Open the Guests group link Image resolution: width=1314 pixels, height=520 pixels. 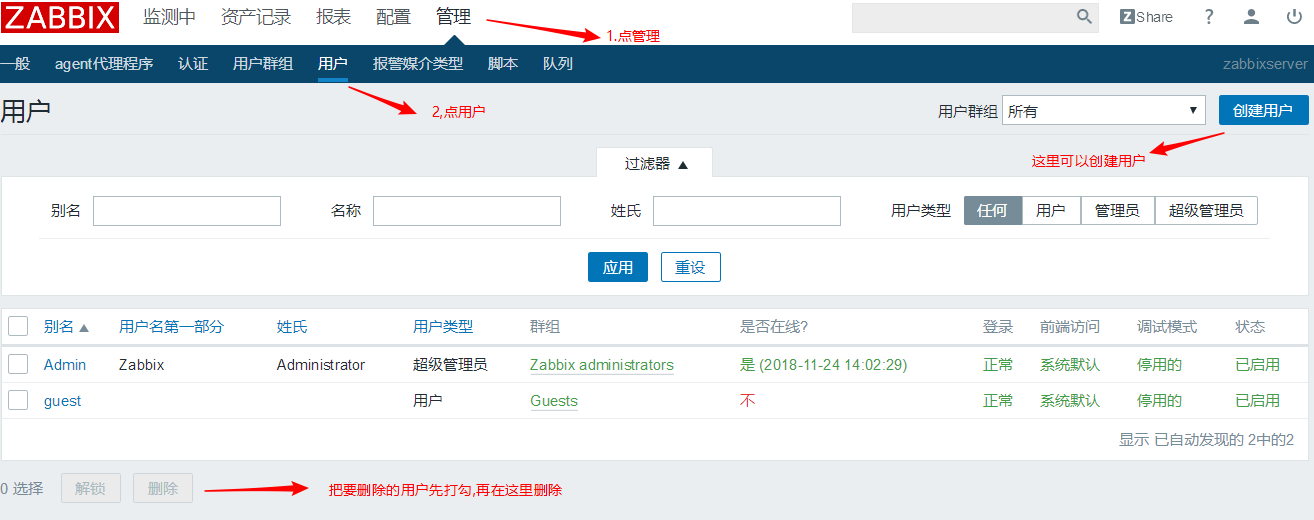pos(554,401)
